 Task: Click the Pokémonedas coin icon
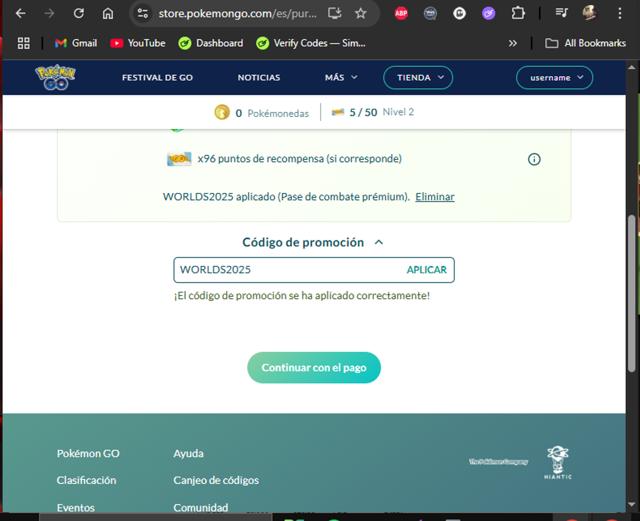pyautogui.click(x=222, y=112)
